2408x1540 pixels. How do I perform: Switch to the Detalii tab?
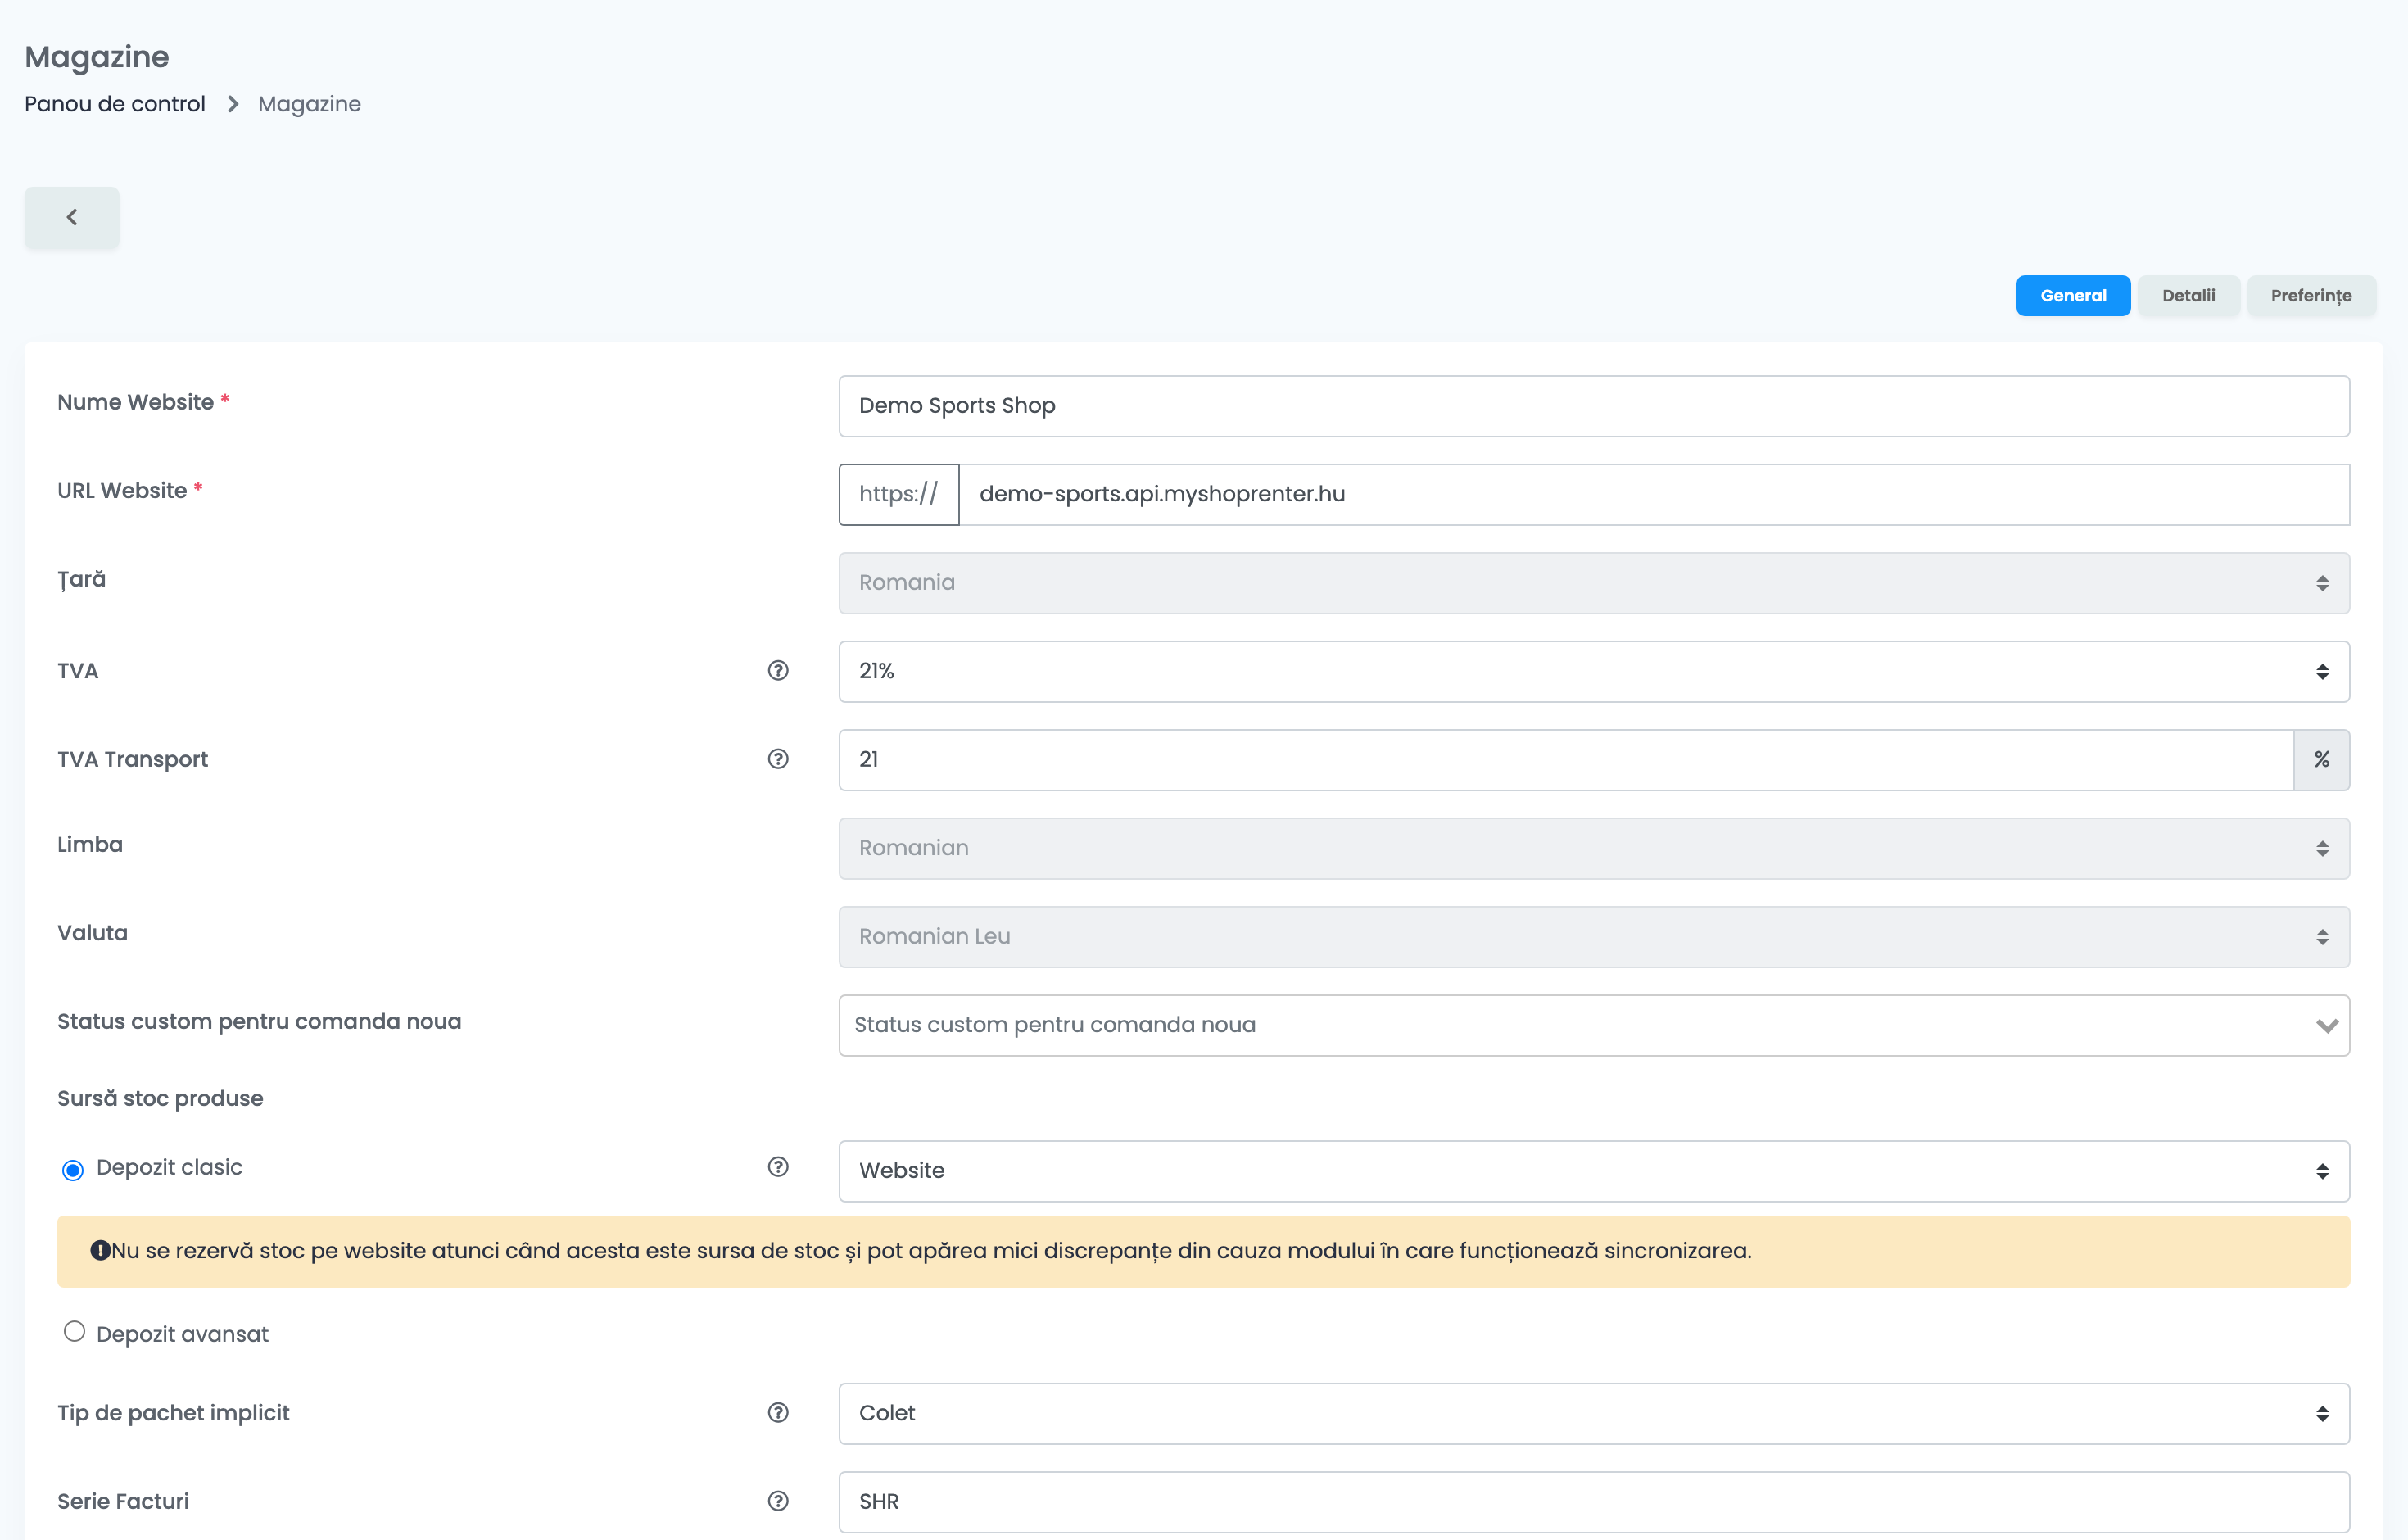[2188, 296]
